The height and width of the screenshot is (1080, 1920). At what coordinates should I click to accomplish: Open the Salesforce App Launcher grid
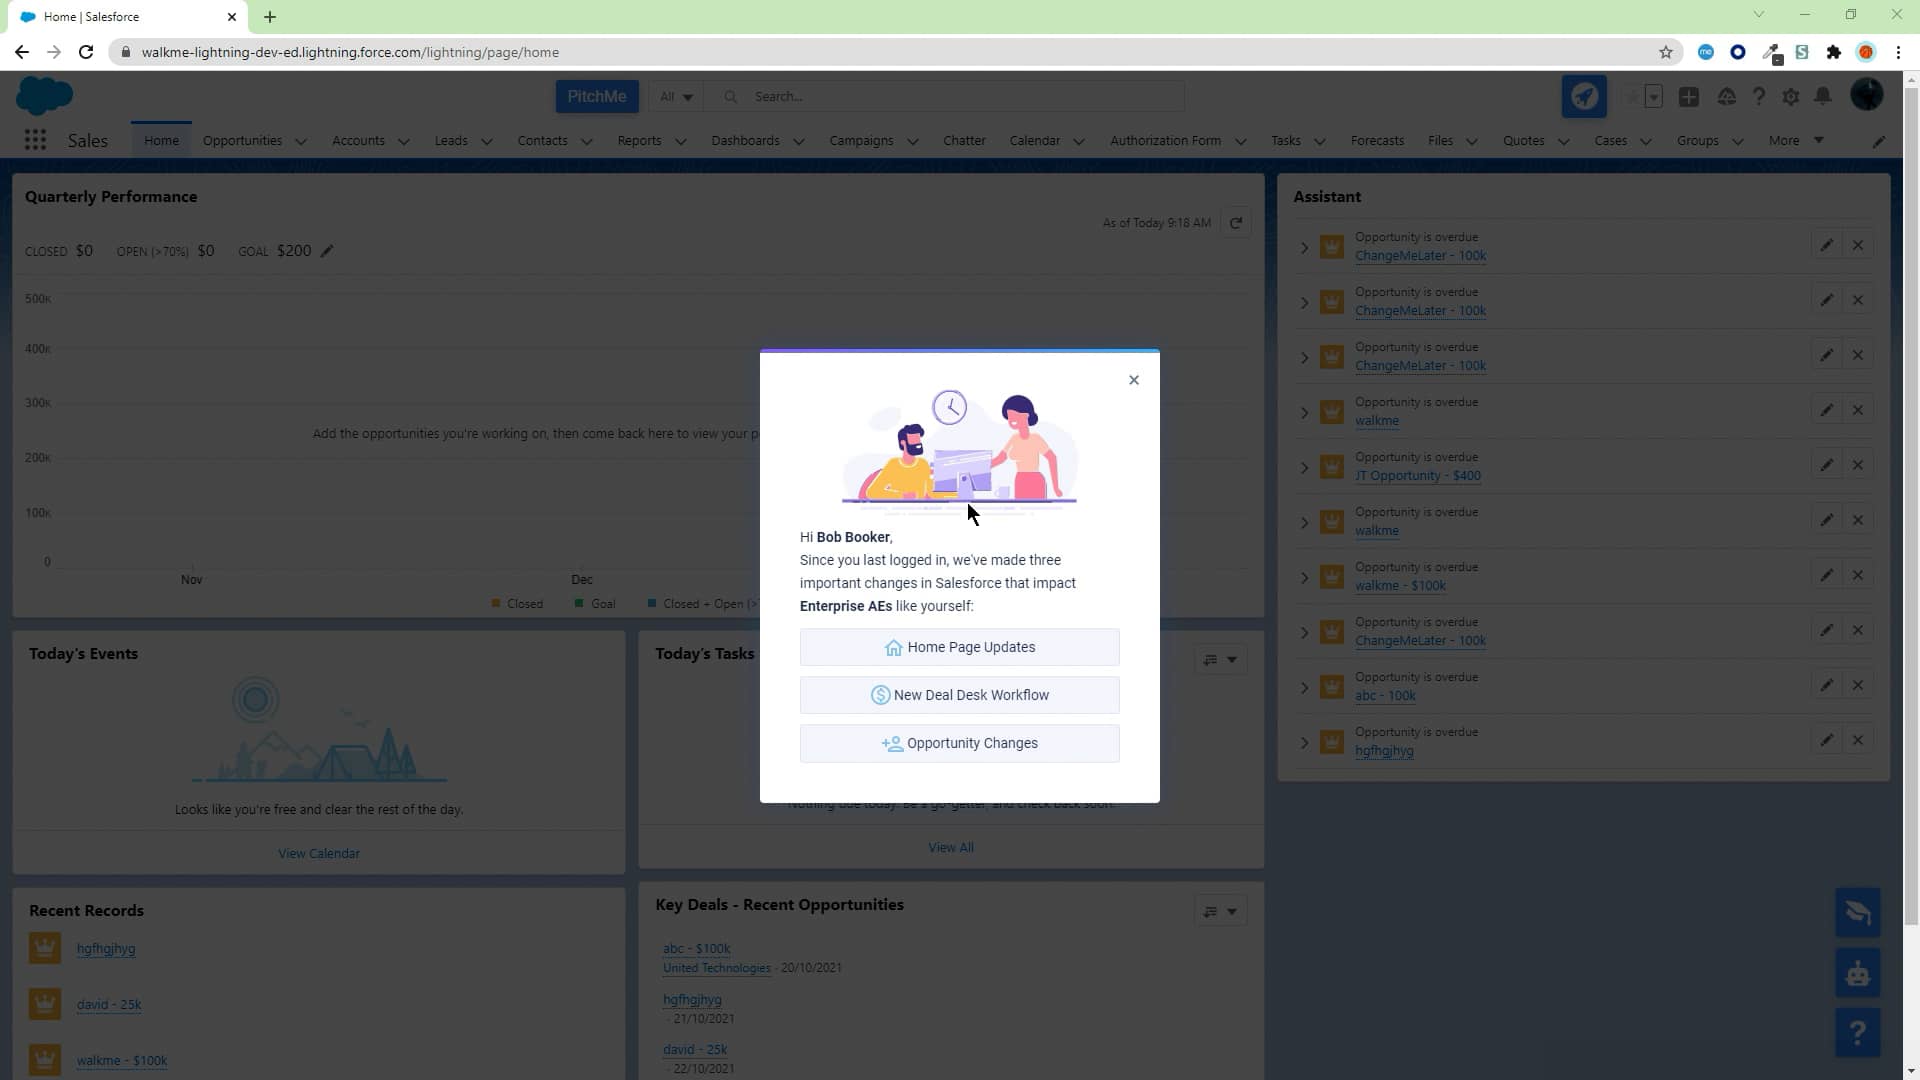(x=35, y=140)
